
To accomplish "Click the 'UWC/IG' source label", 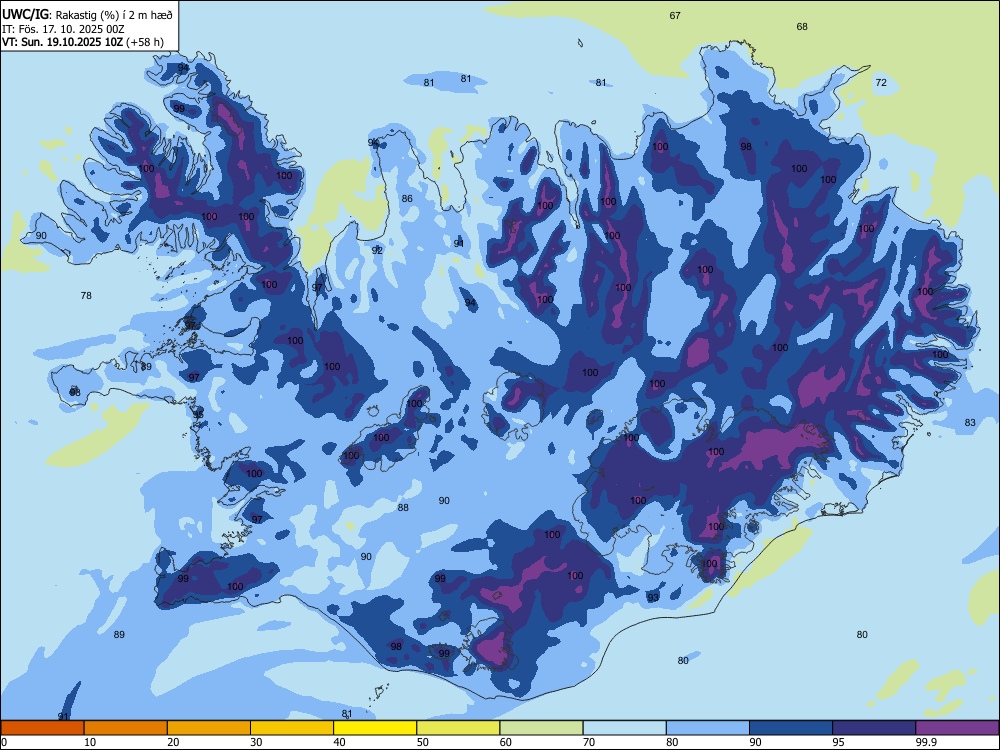I will 25,15.
